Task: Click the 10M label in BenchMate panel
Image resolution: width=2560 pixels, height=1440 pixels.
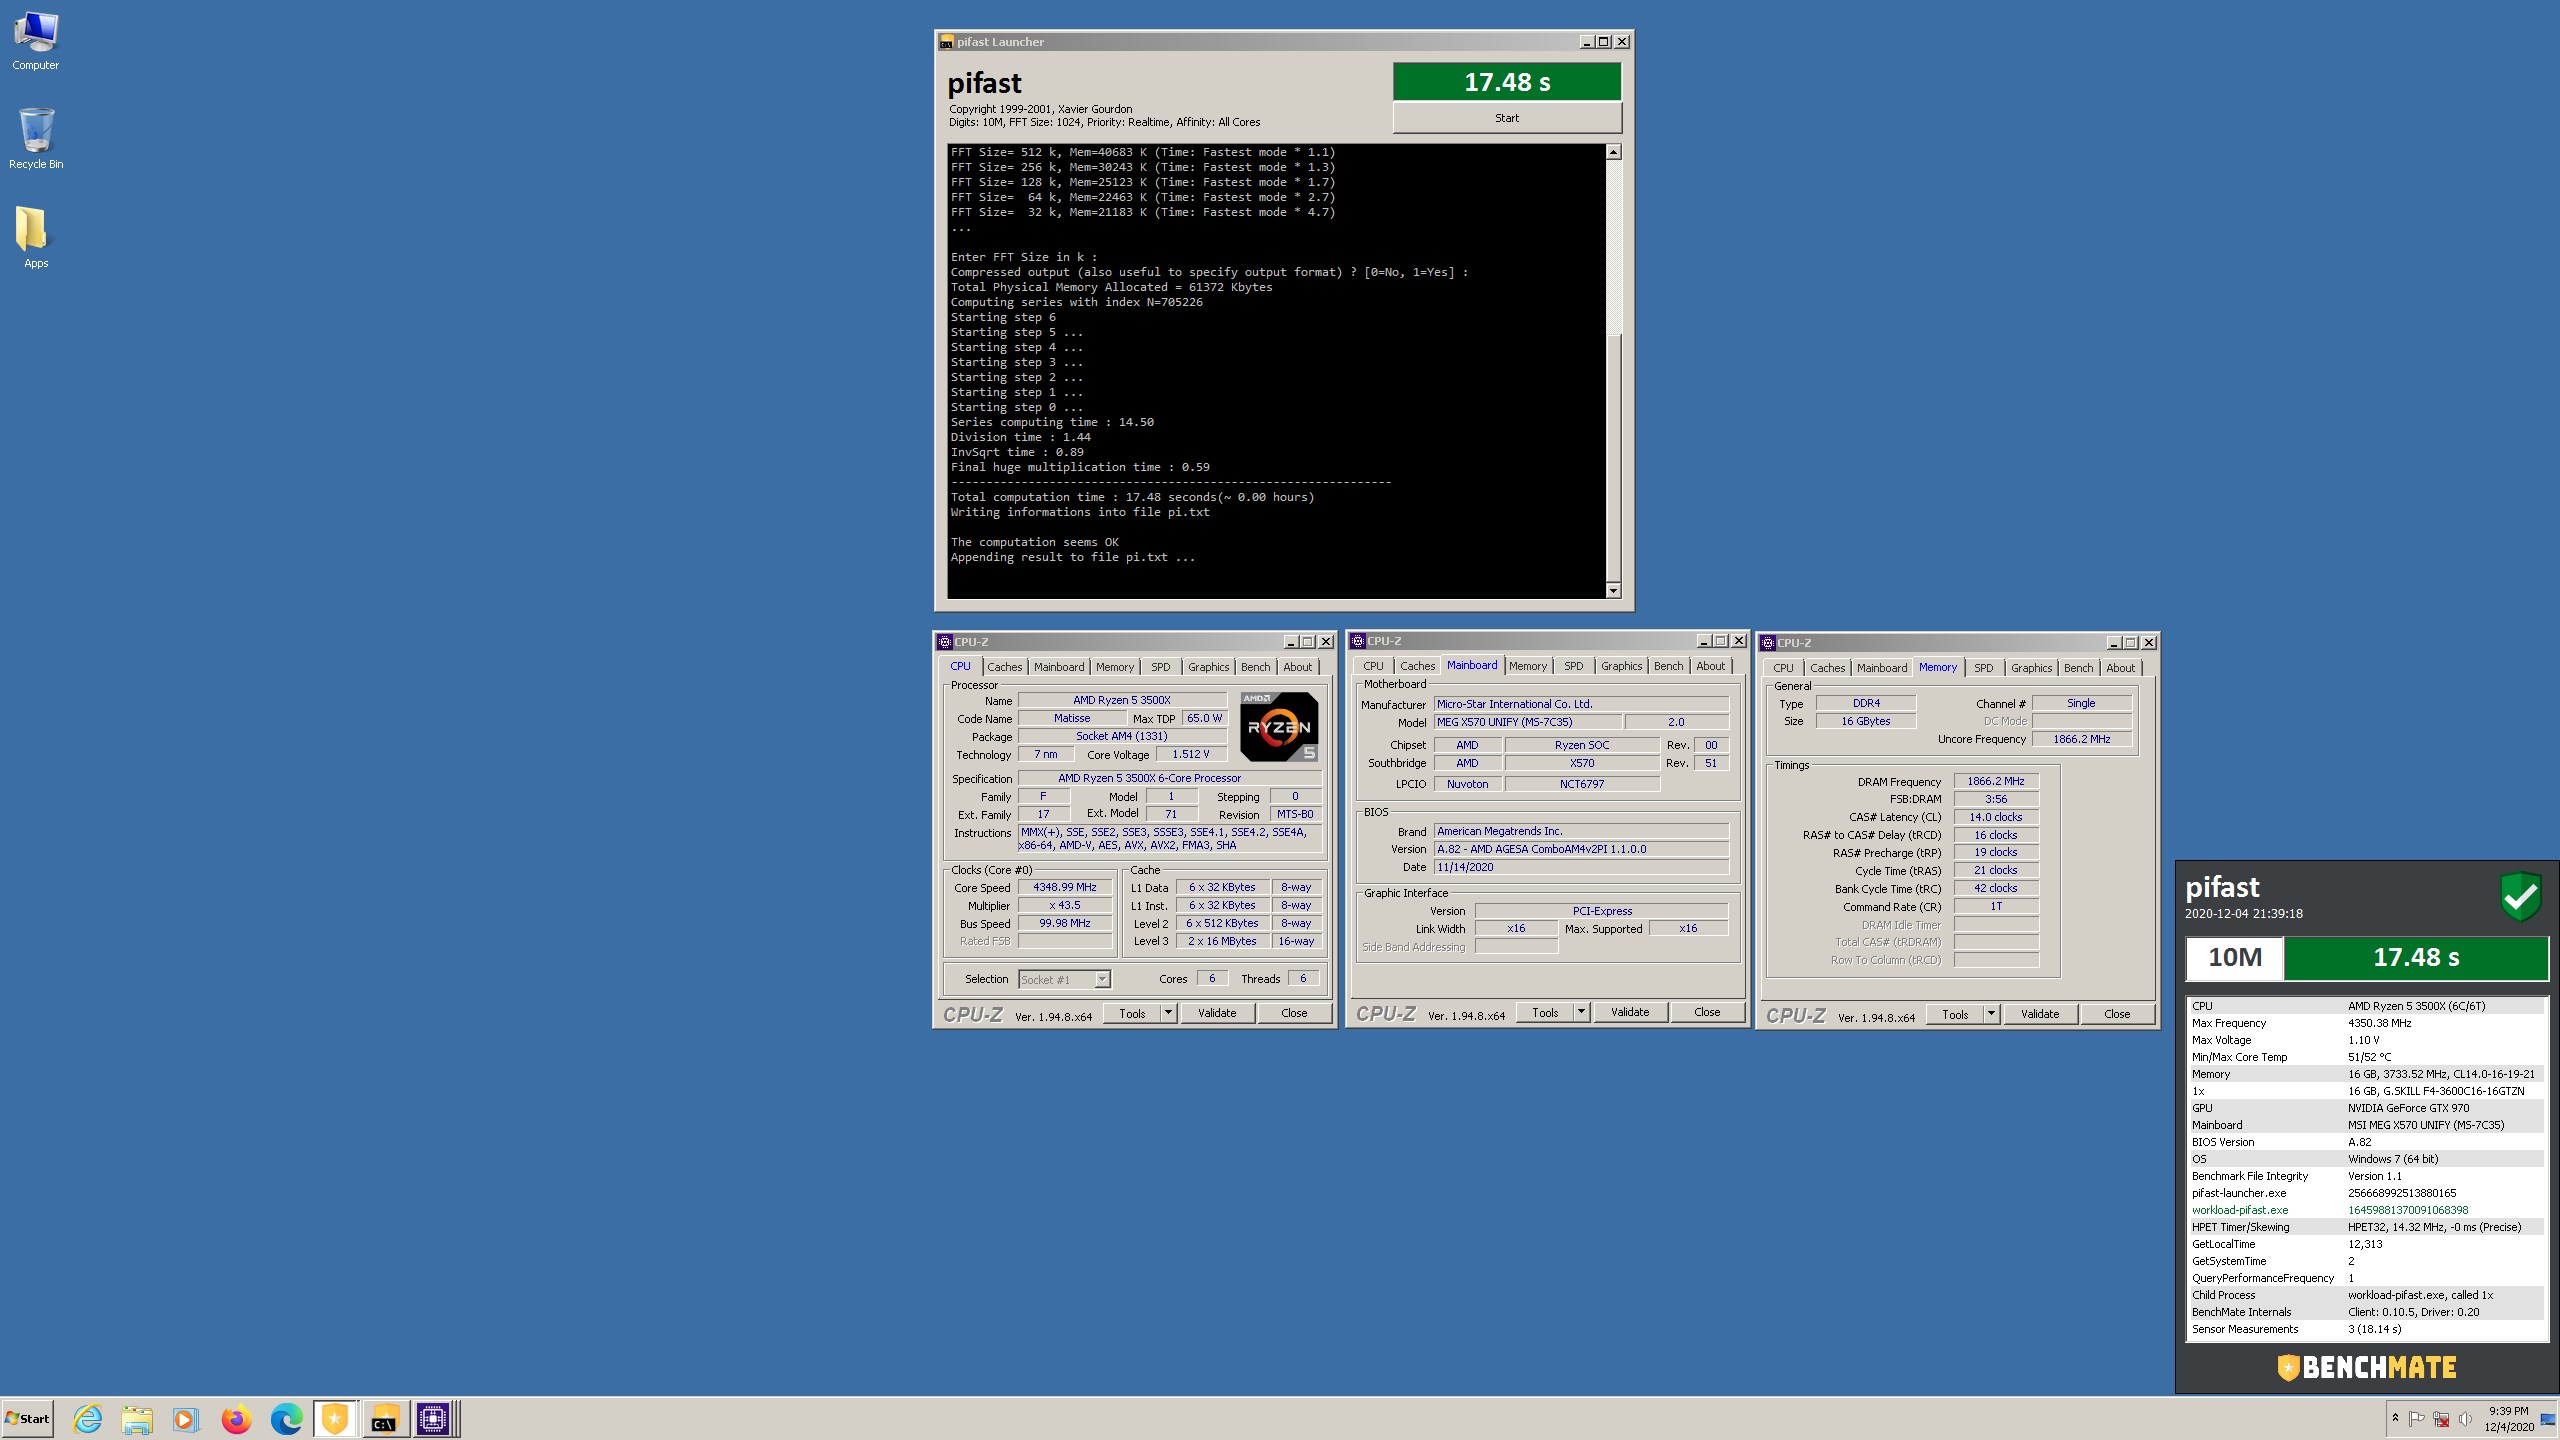Action: point(2235,958)
